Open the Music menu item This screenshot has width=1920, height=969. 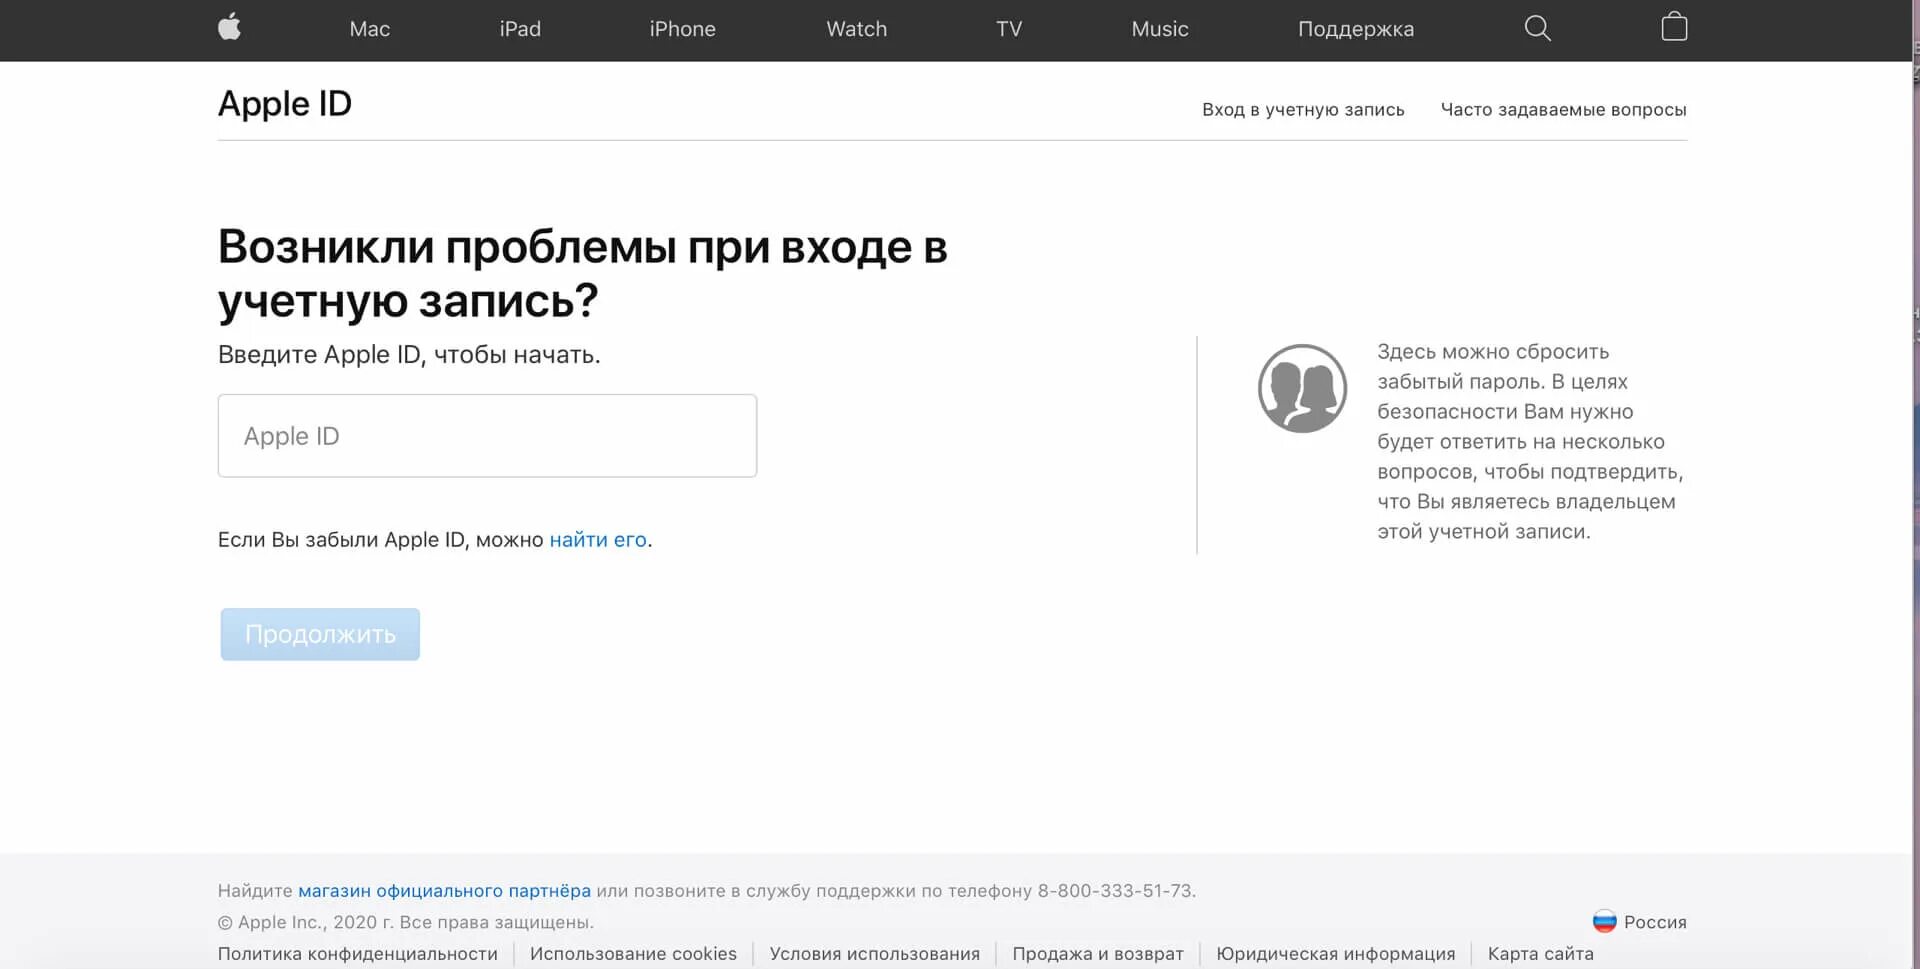[x=1160, y=29]
